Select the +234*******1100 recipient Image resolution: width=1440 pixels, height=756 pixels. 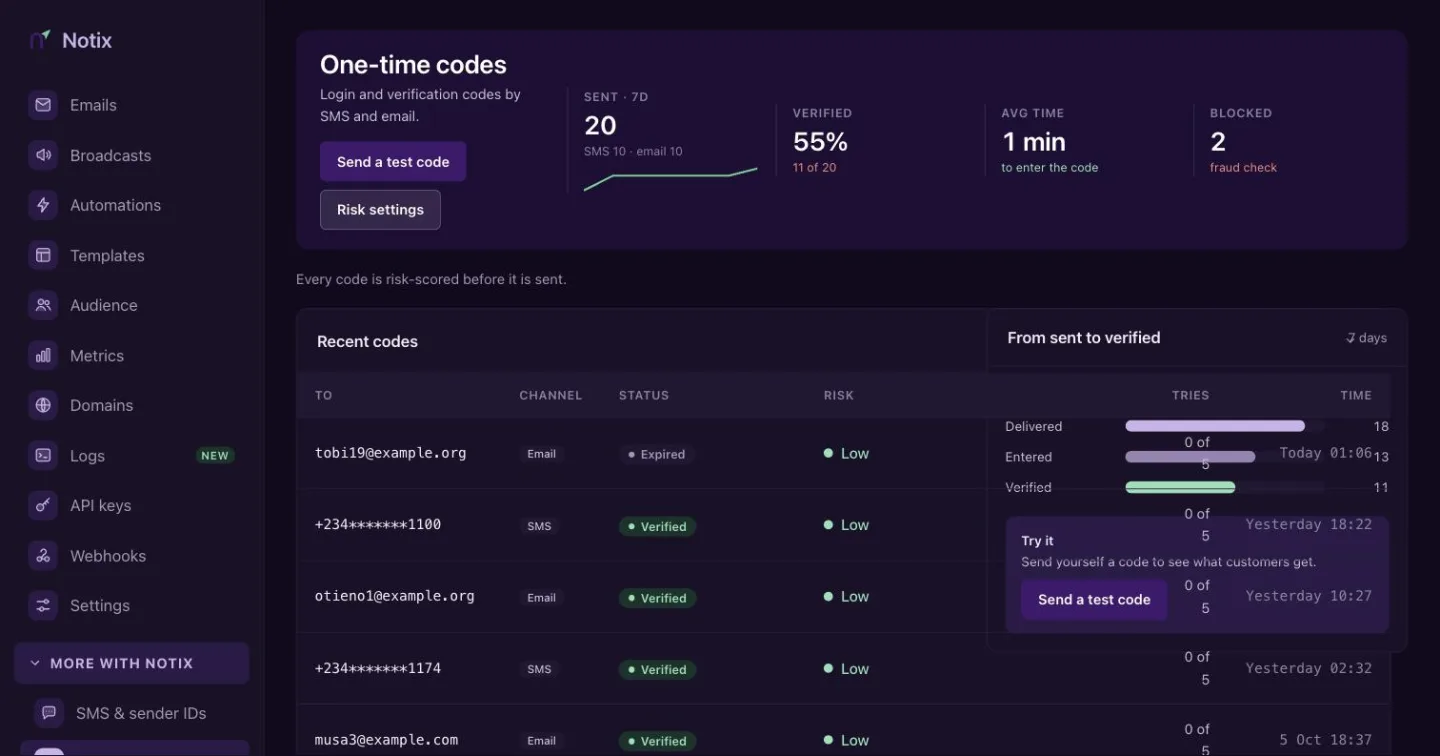[x=378, y=524]
